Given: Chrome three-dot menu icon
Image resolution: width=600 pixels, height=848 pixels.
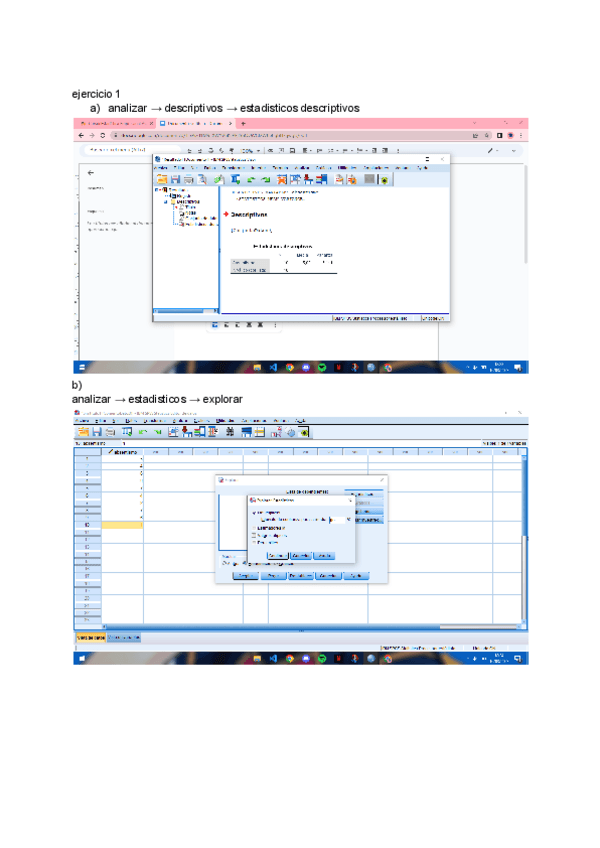Looking at the screenshot, I should point(521,136).
